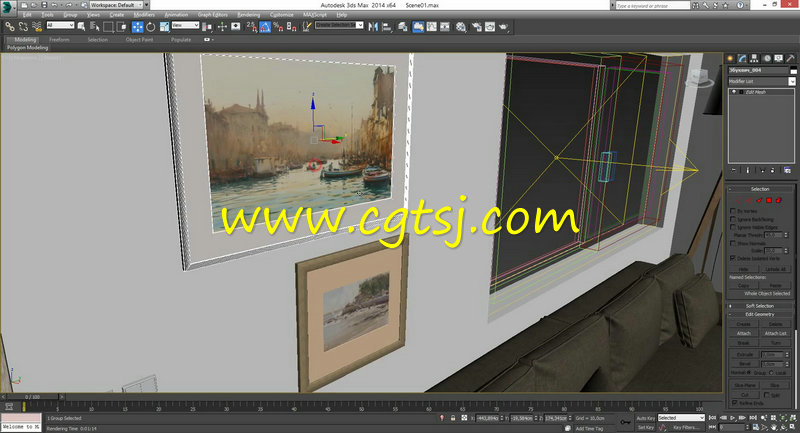Click Go to End playback button
Screen dimensions: 800x433
tap(752, 418)
